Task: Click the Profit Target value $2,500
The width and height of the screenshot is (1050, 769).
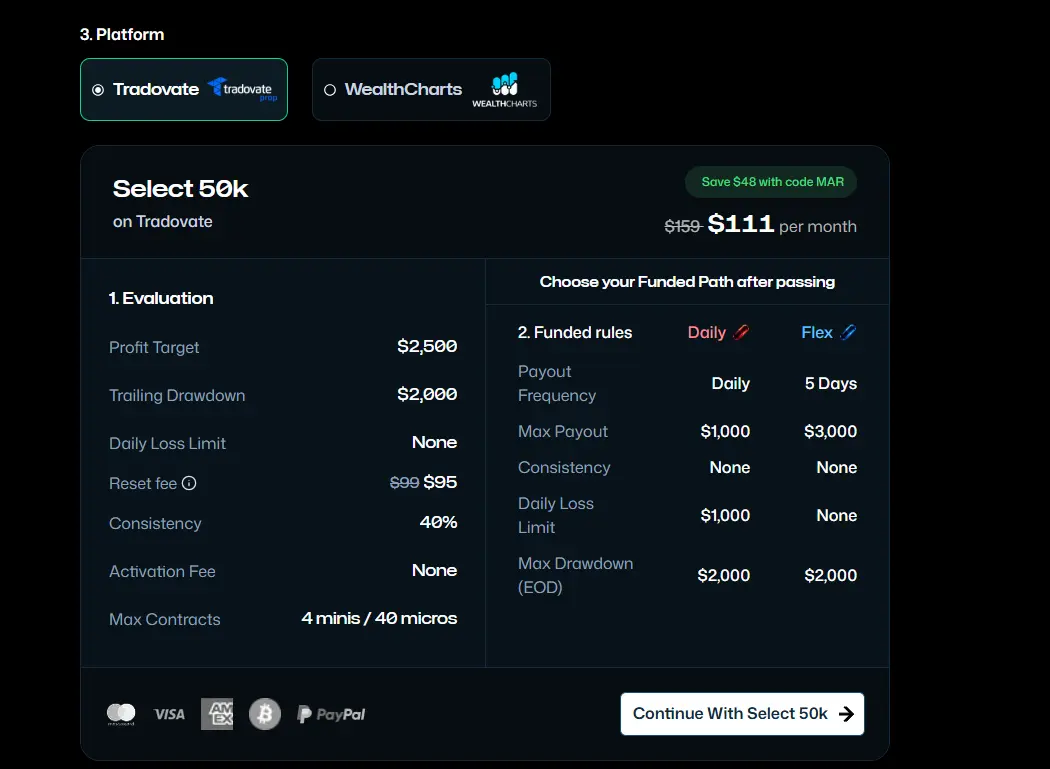Action: click(x=427, y=346)
